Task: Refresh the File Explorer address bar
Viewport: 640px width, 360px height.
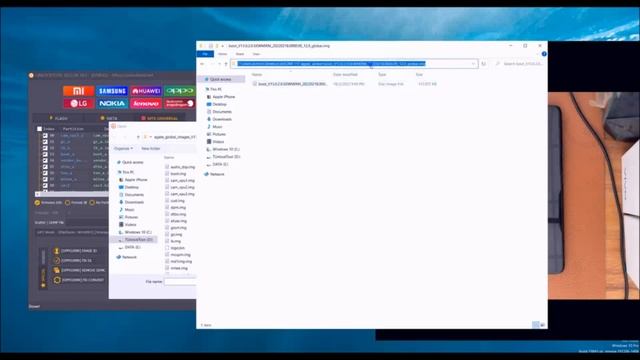Action: (484, 64)
